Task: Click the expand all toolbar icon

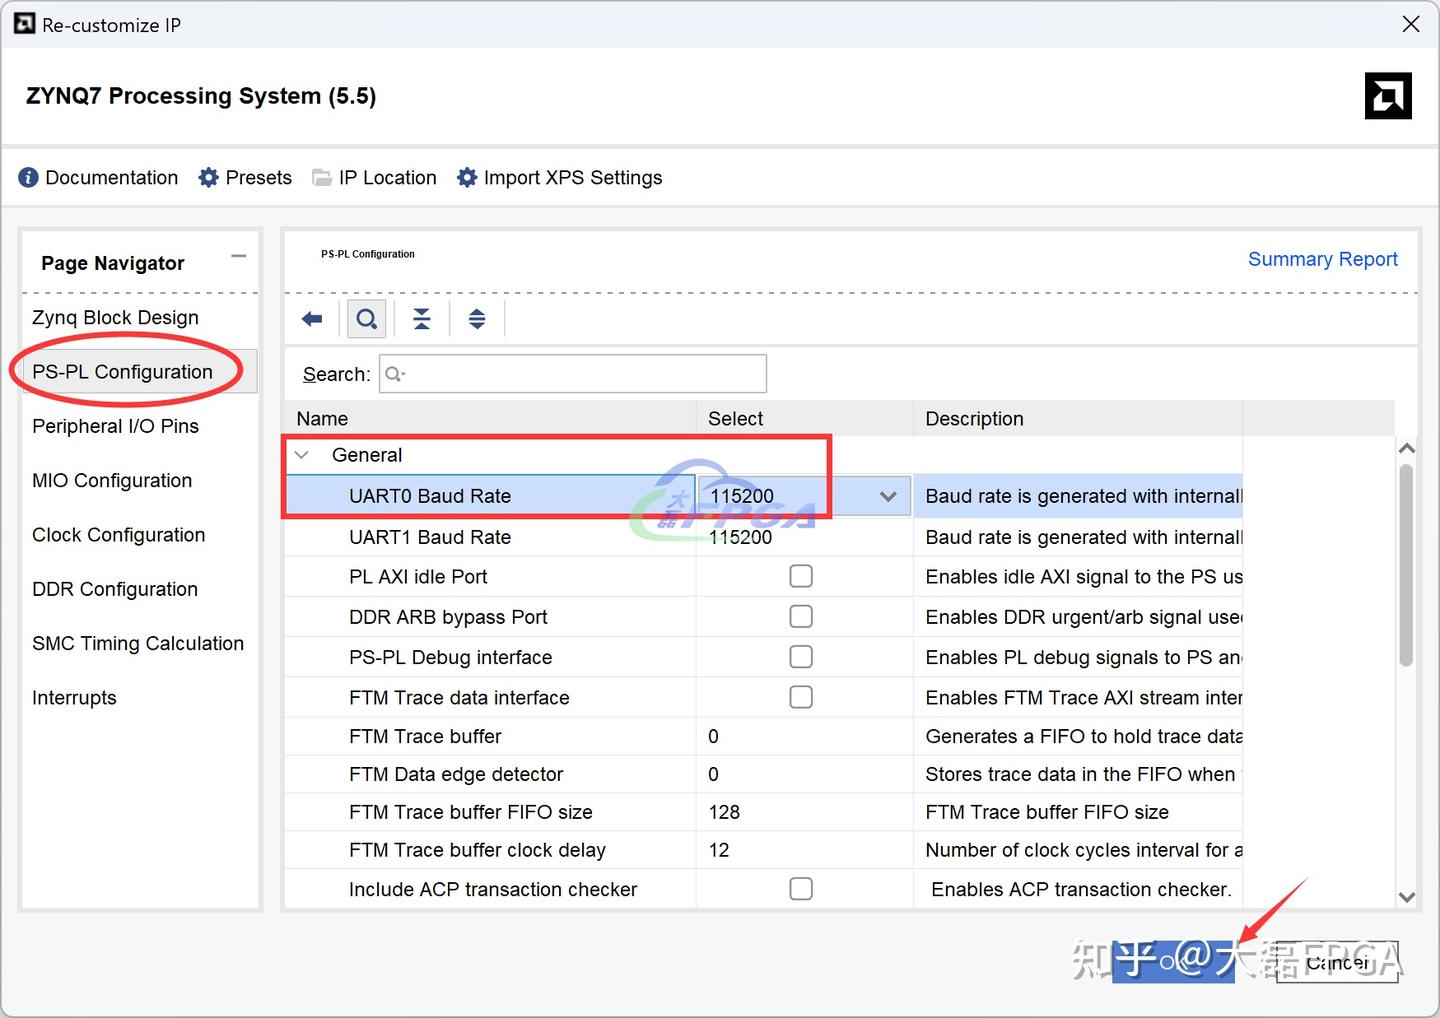Action: 477,319
